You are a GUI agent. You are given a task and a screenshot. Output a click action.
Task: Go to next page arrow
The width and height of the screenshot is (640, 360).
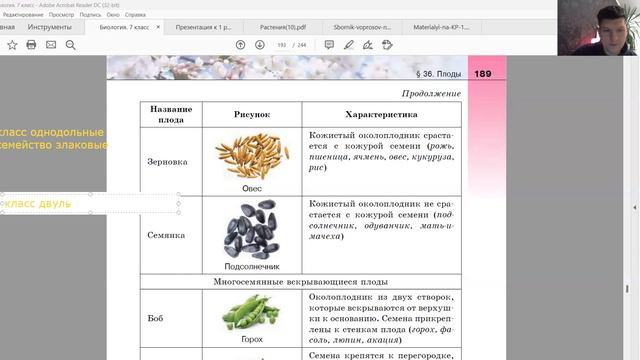coord(260,45)
